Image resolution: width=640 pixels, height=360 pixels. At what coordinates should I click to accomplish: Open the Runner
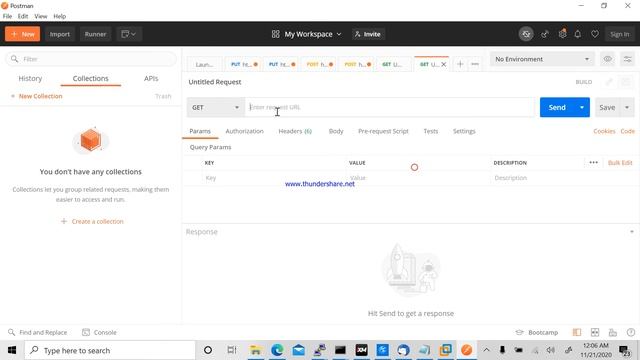[x=95, y=34]
